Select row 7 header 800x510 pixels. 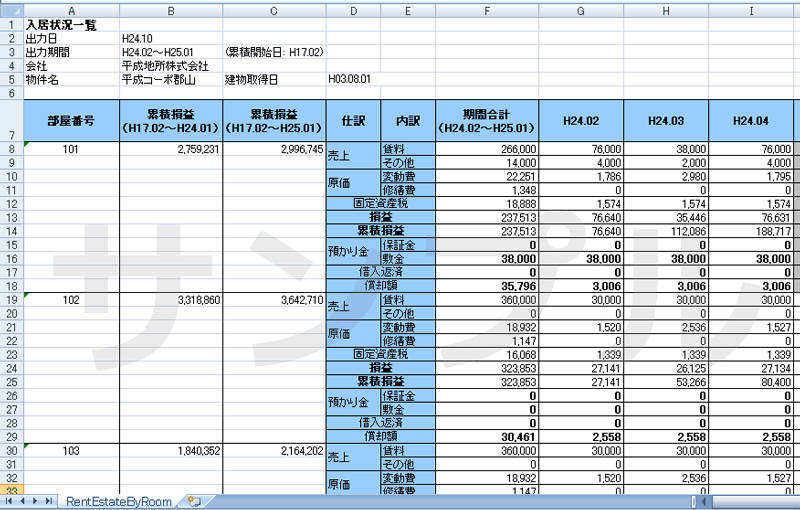(10, 120)
